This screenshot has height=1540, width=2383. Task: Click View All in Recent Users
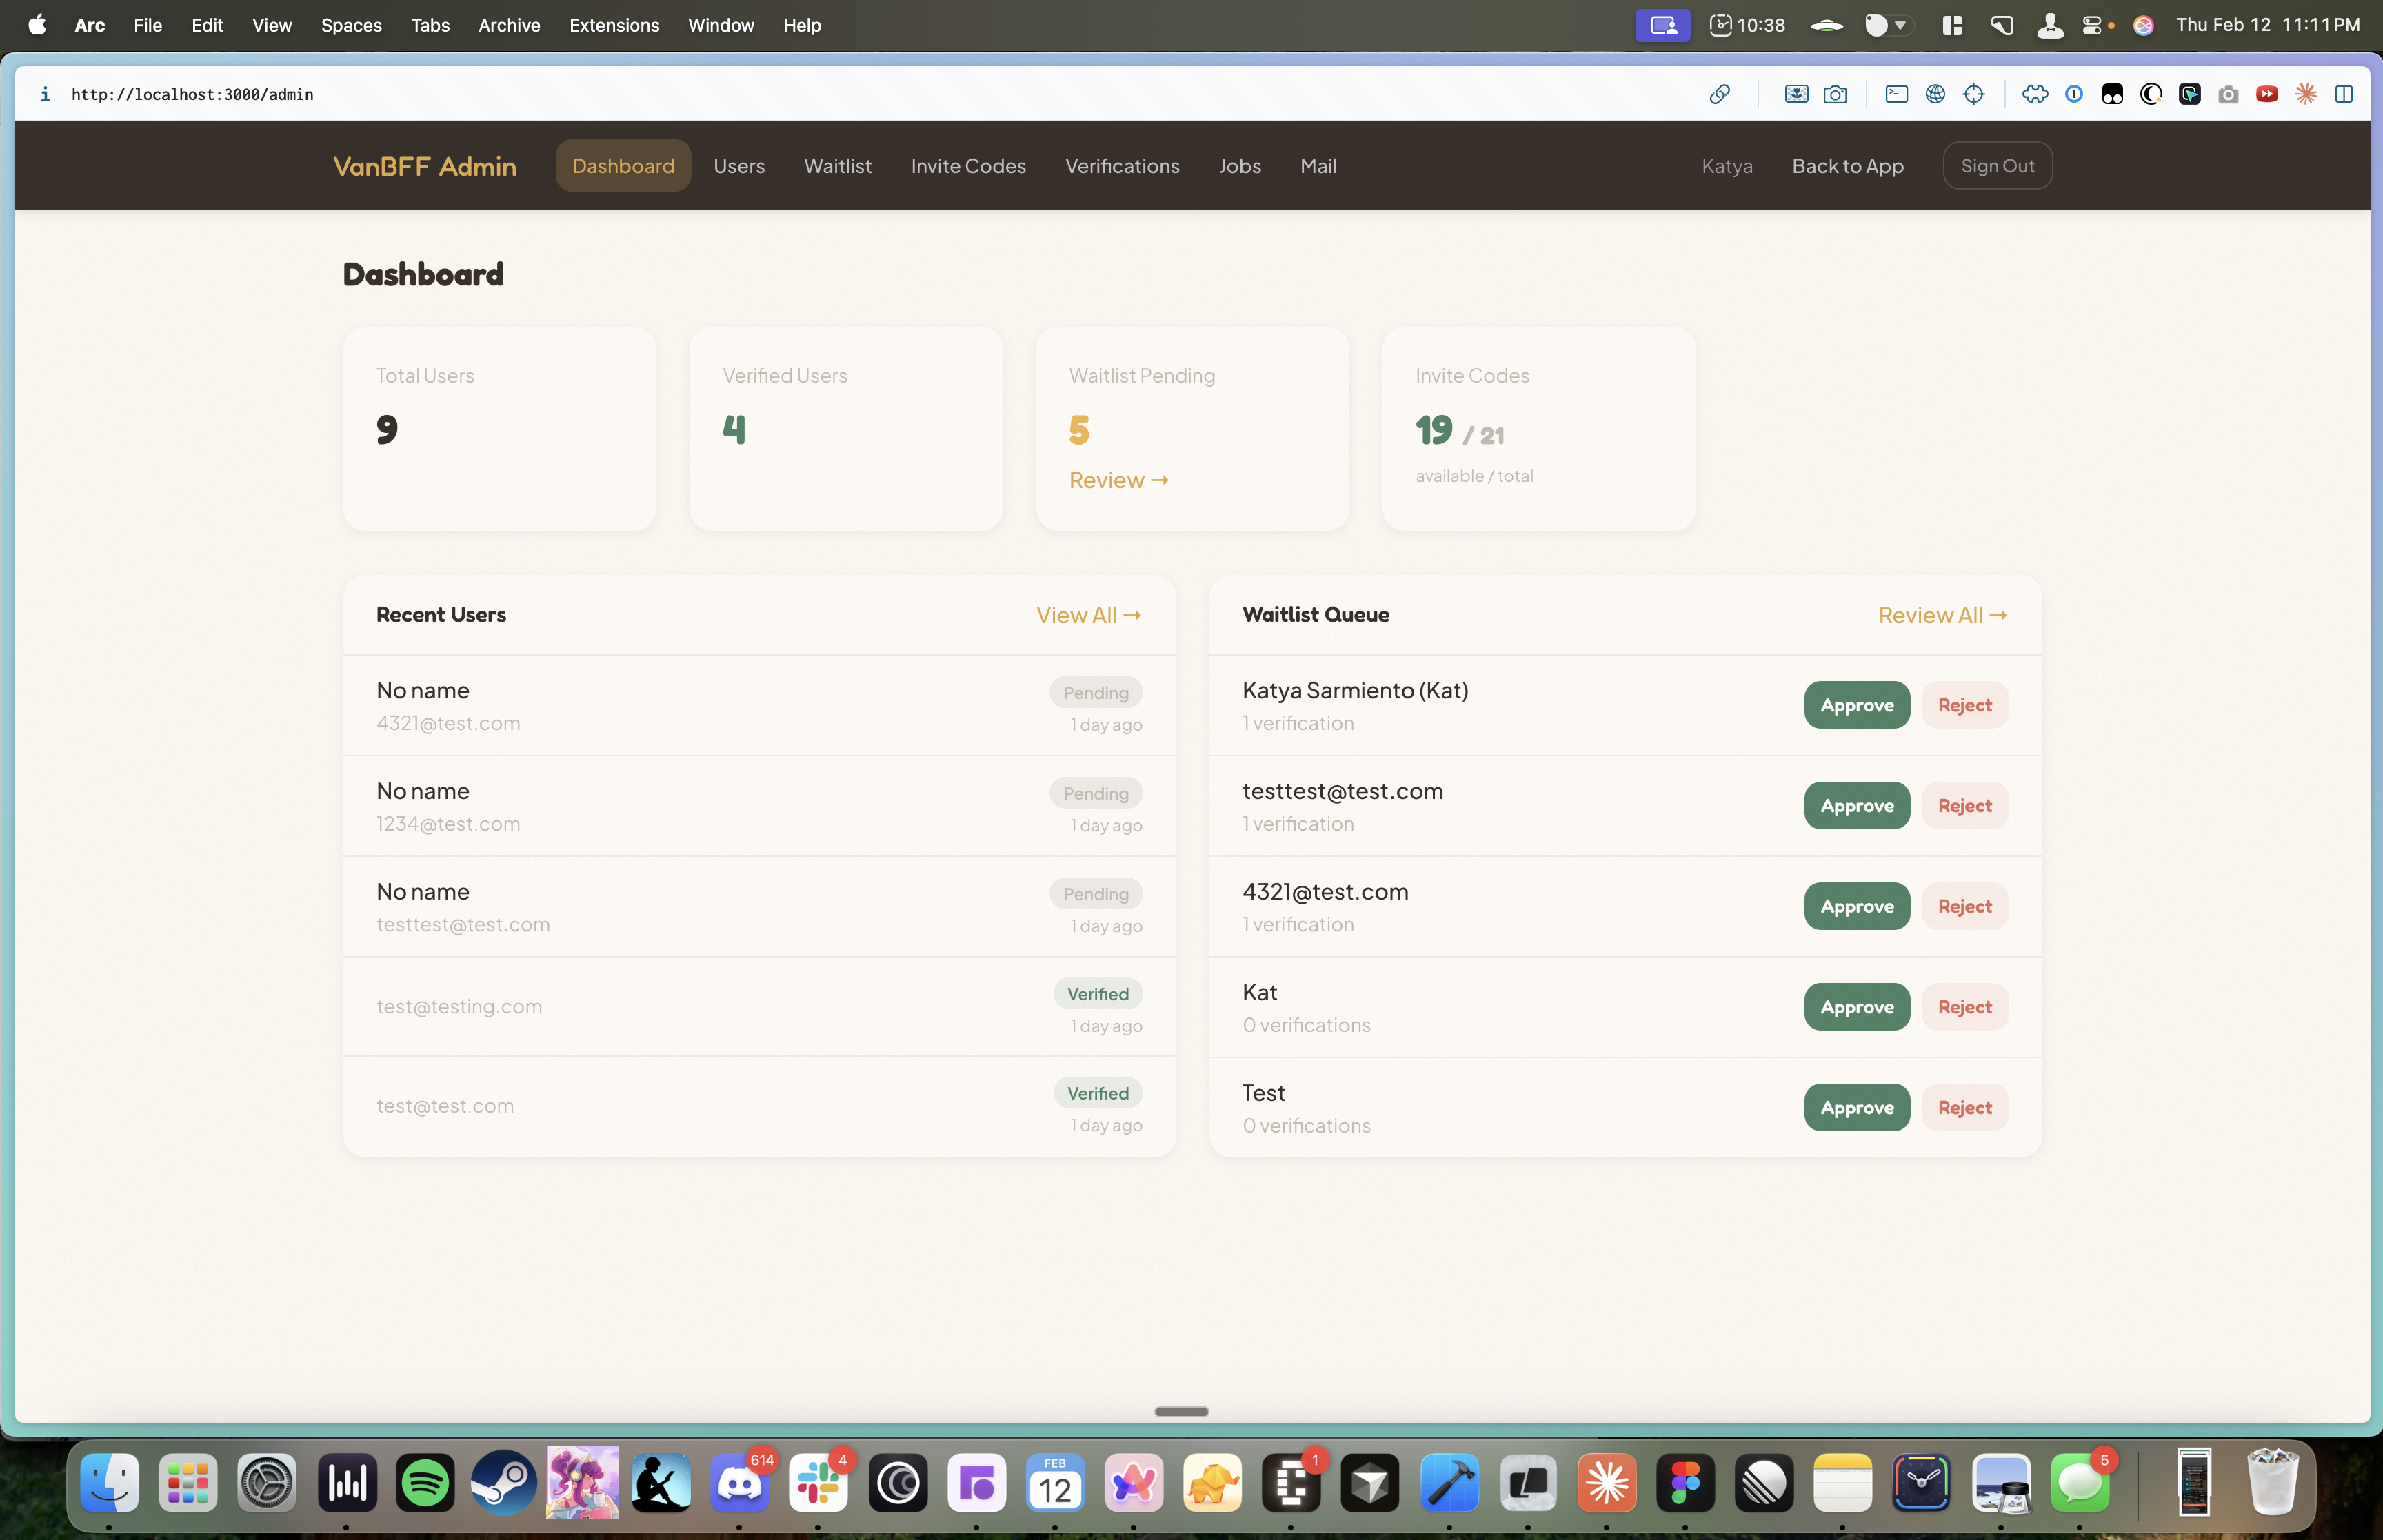pyautogui.click(x=1088, y=615)
